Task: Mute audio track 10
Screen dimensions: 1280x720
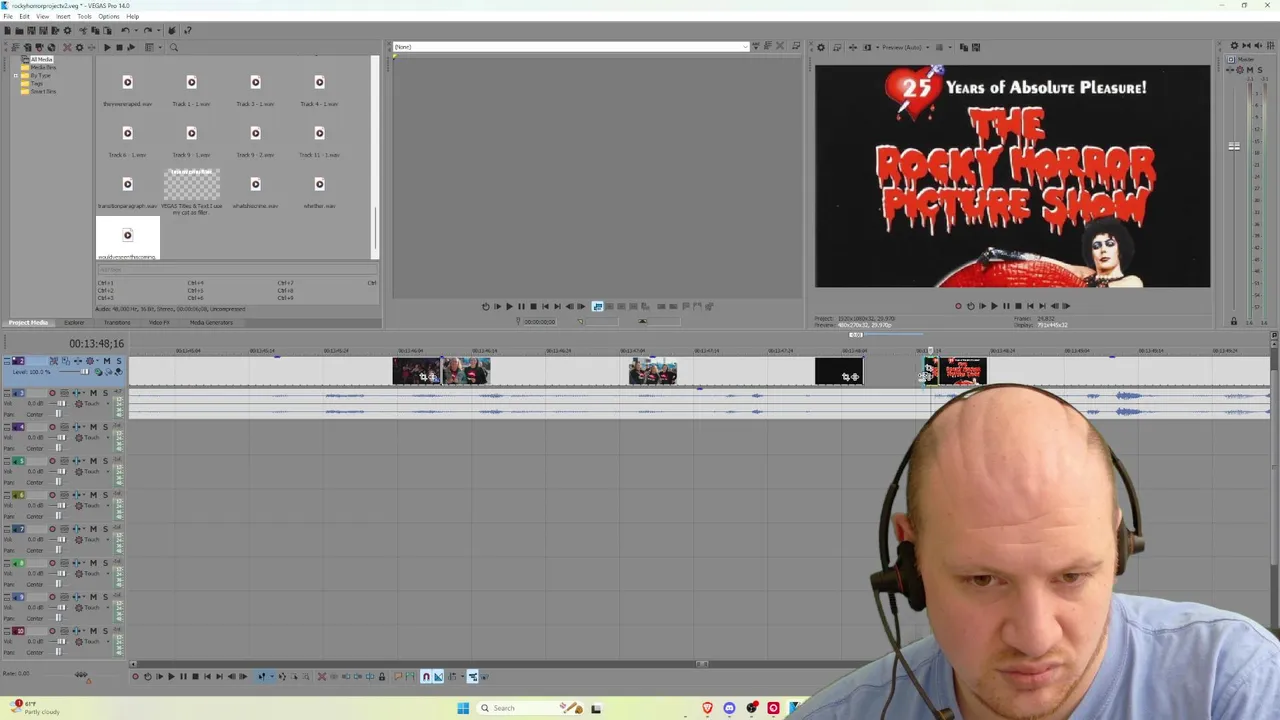Action: click(95, 631)
